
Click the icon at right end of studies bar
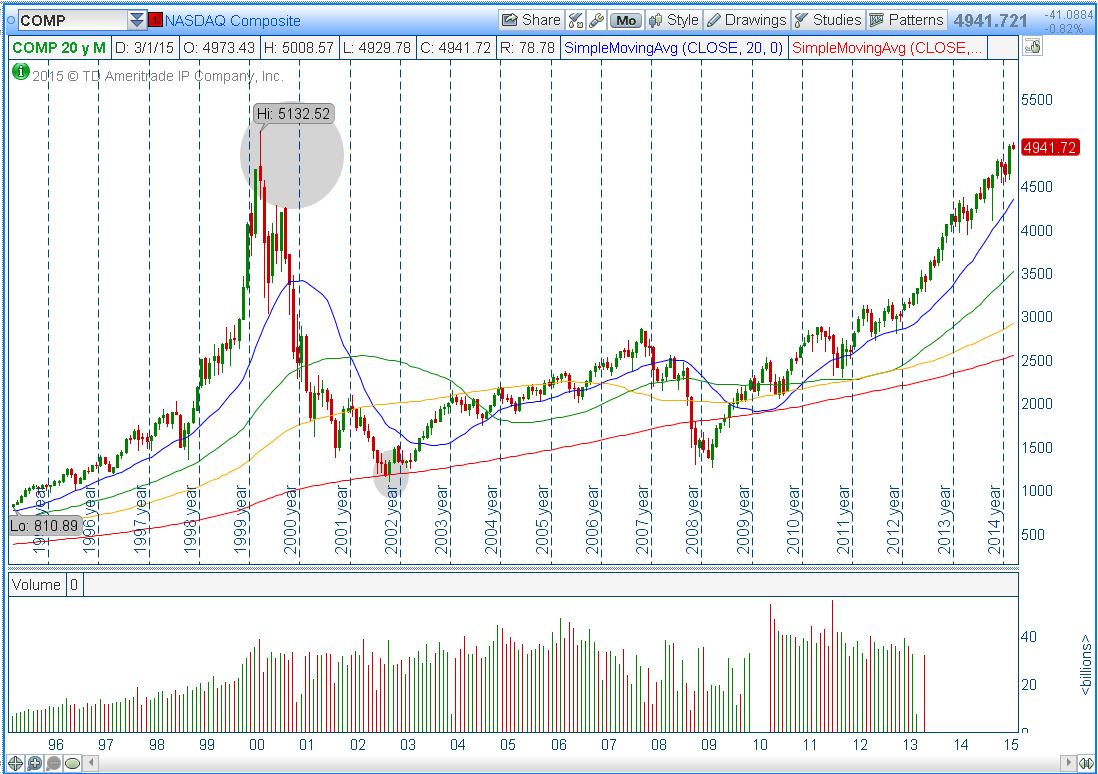(x=1033, y=47)
